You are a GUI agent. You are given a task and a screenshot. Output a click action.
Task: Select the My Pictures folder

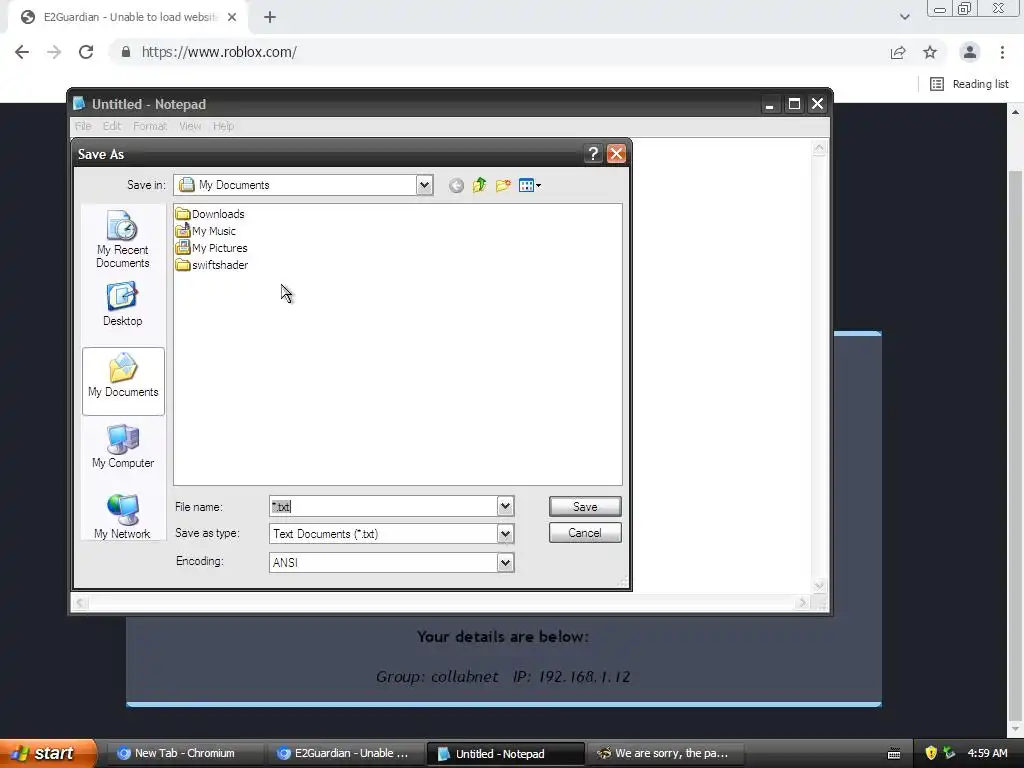pos(212,248)
